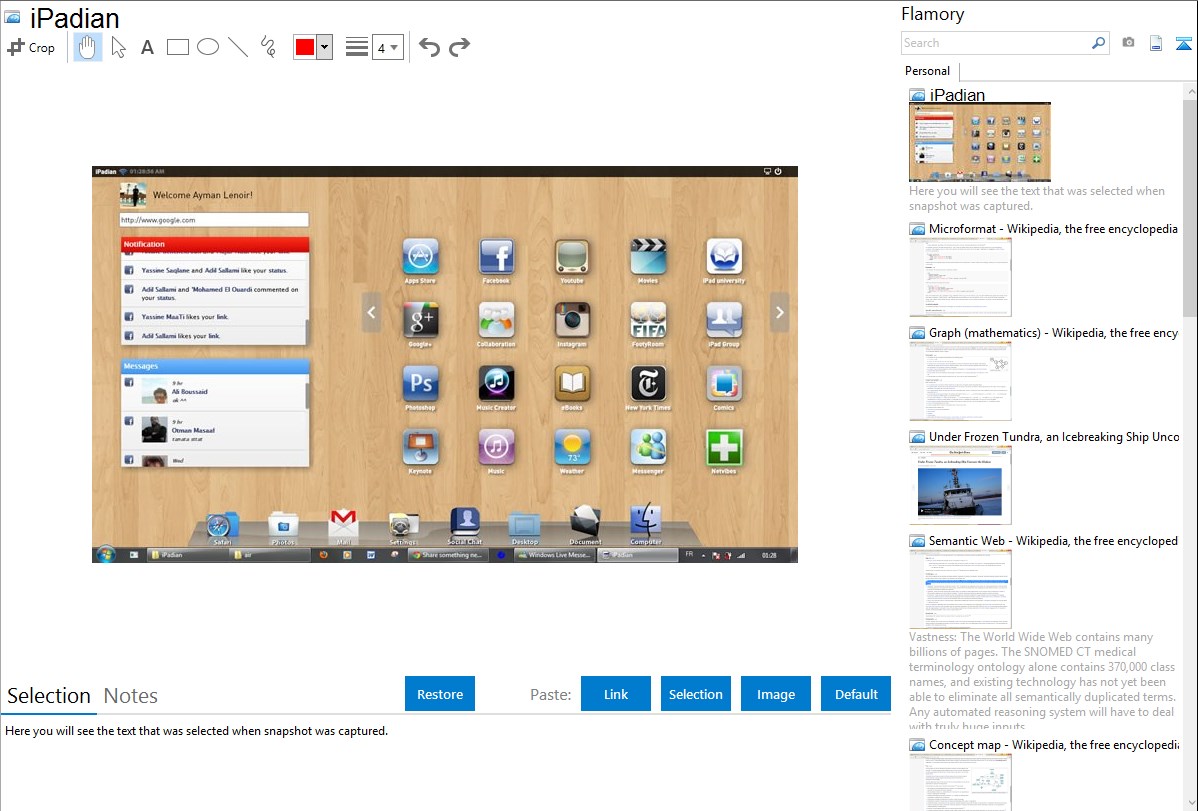Click the Movies clapperboard icon in screenshot
Image resolution: width=1198 pixels, height=811 pixels.
648,257
